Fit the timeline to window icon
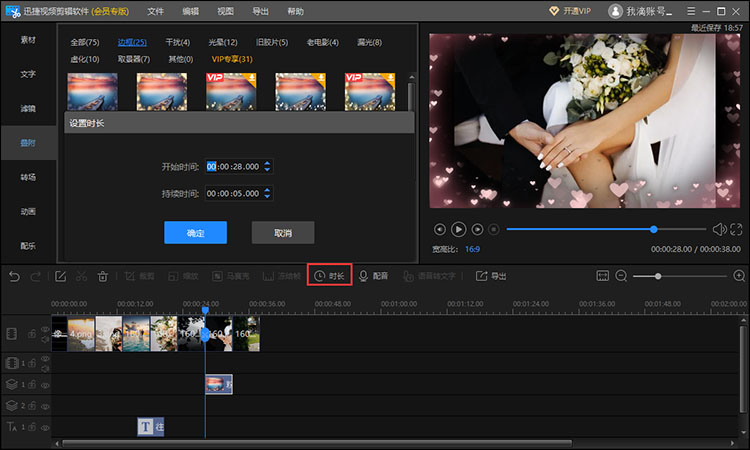This screenshot has height=450, width=750. (602, 275)
